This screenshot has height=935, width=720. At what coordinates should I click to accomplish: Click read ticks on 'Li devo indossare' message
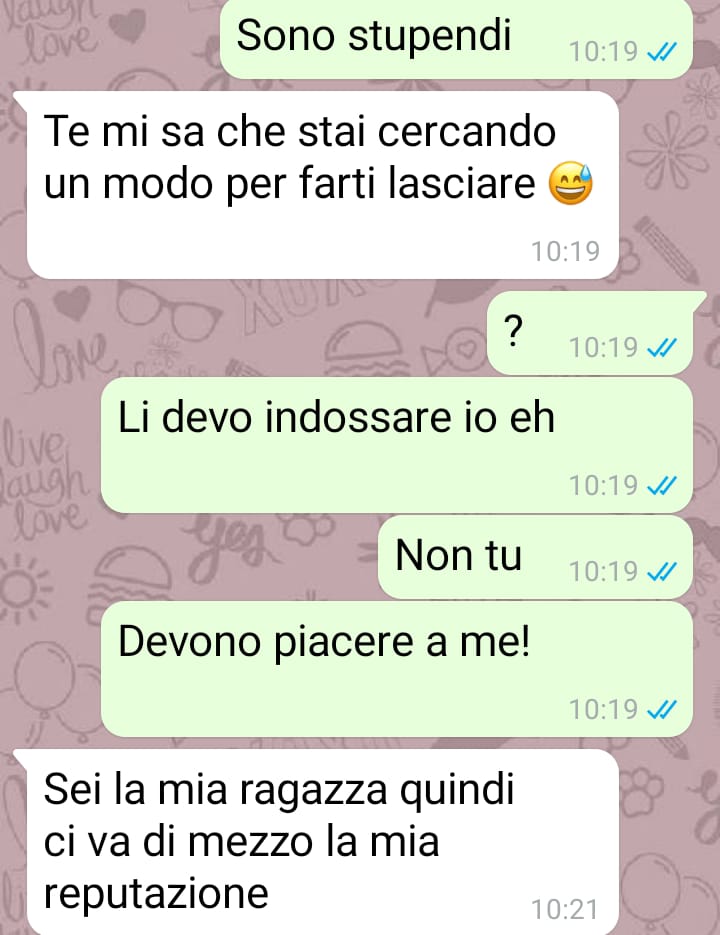click(662, 485)
